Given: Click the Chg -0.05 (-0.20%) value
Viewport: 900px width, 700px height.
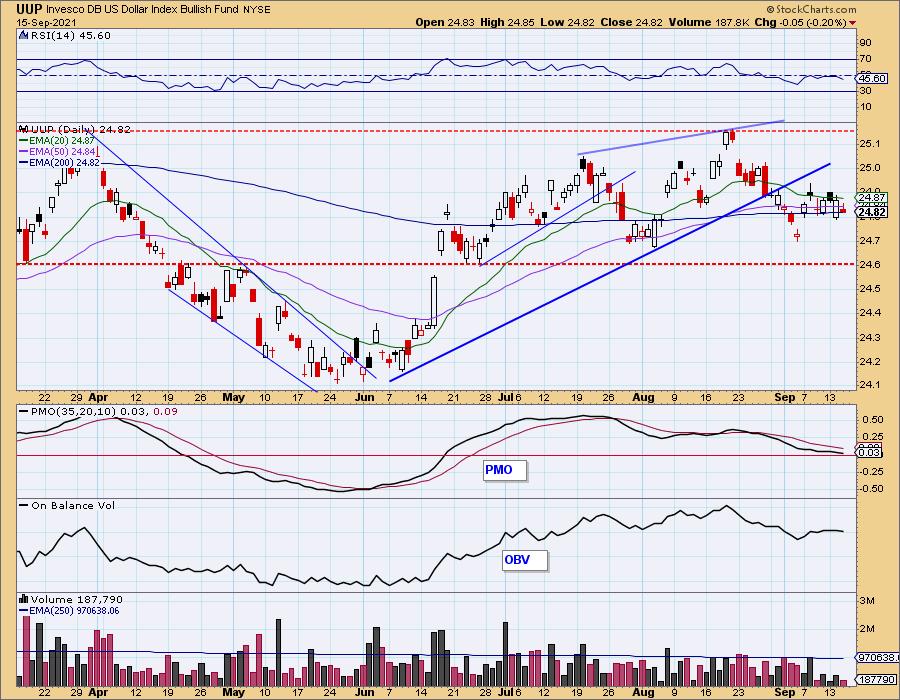Looking at the screenshot, I should tap(800, 22).
